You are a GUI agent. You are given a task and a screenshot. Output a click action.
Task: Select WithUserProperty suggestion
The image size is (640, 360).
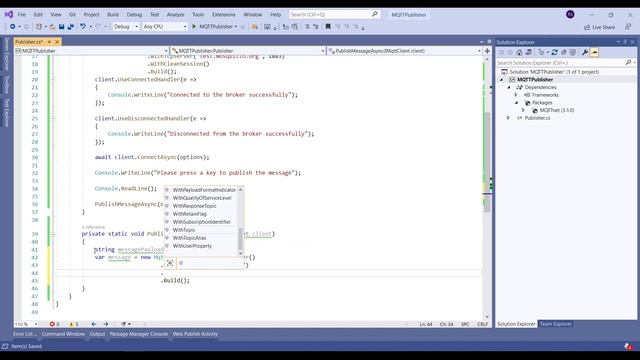(192, 246)
